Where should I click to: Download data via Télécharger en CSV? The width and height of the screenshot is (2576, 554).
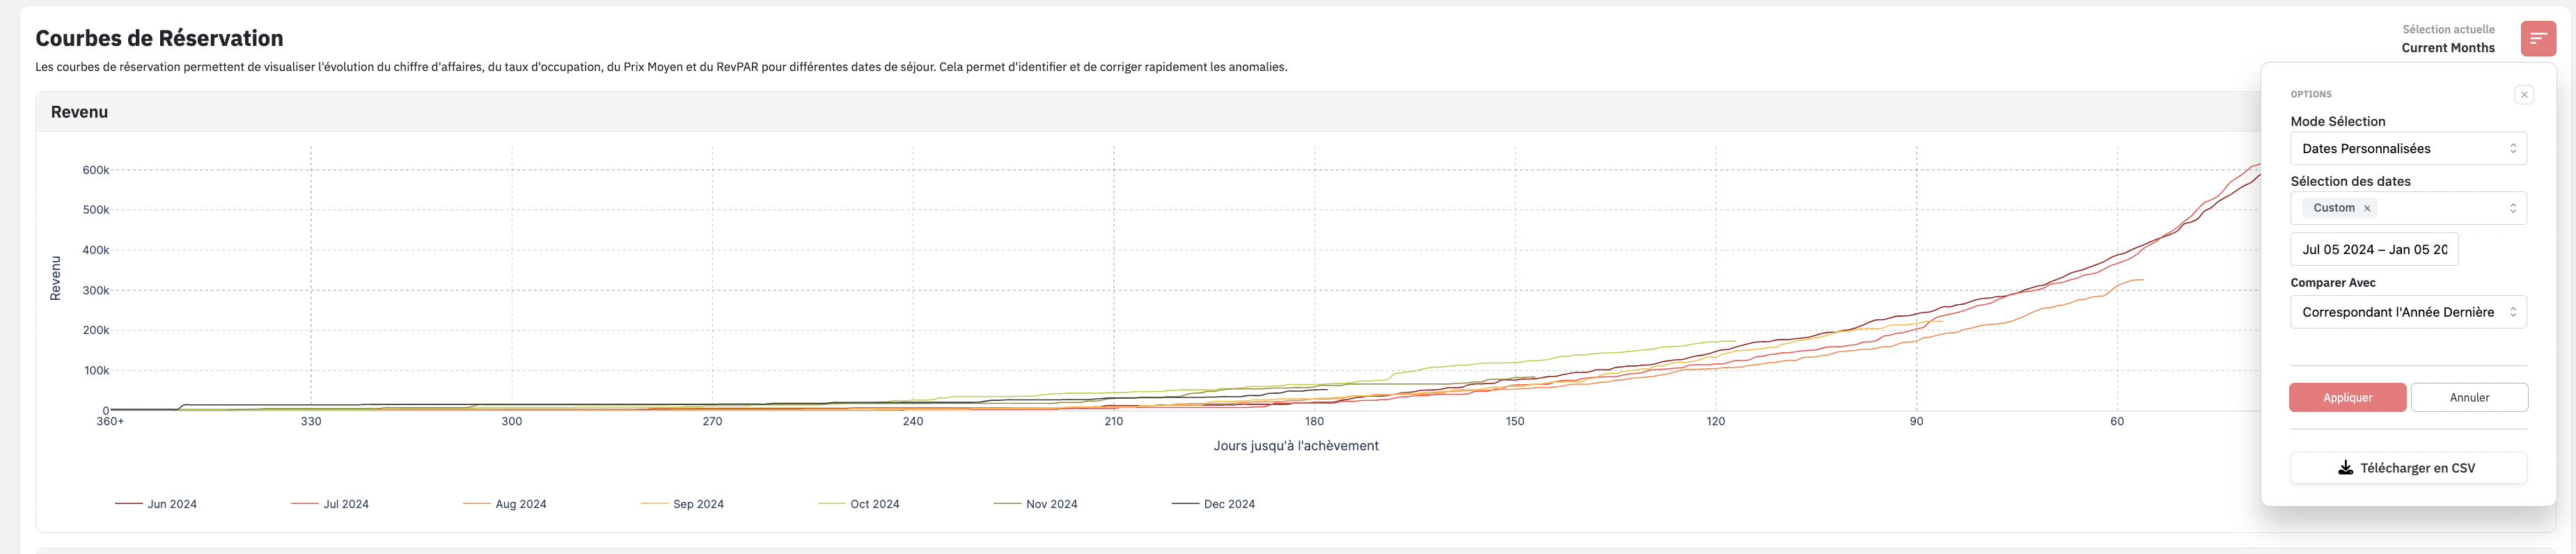pos(2408,468)
